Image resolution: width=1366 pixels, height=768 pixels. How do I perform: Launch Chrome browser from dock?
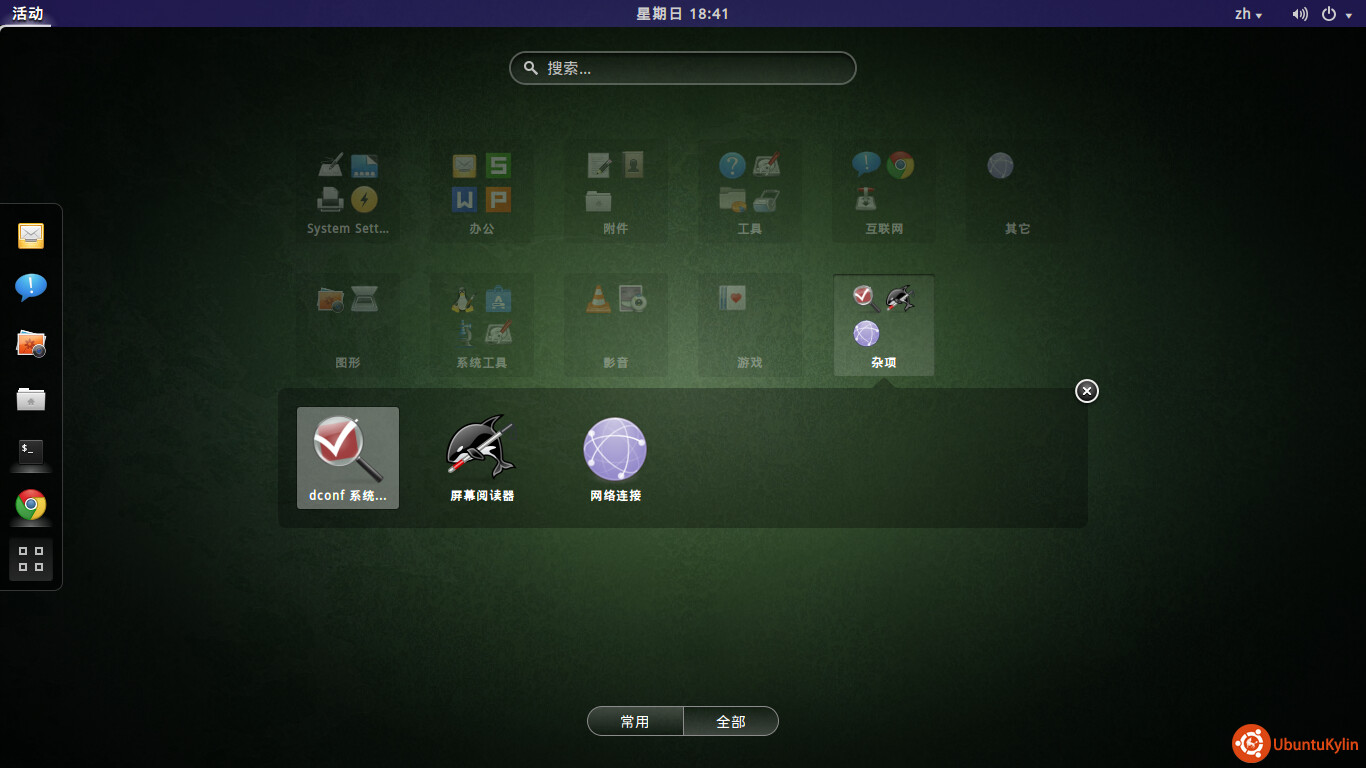point(31,505)
